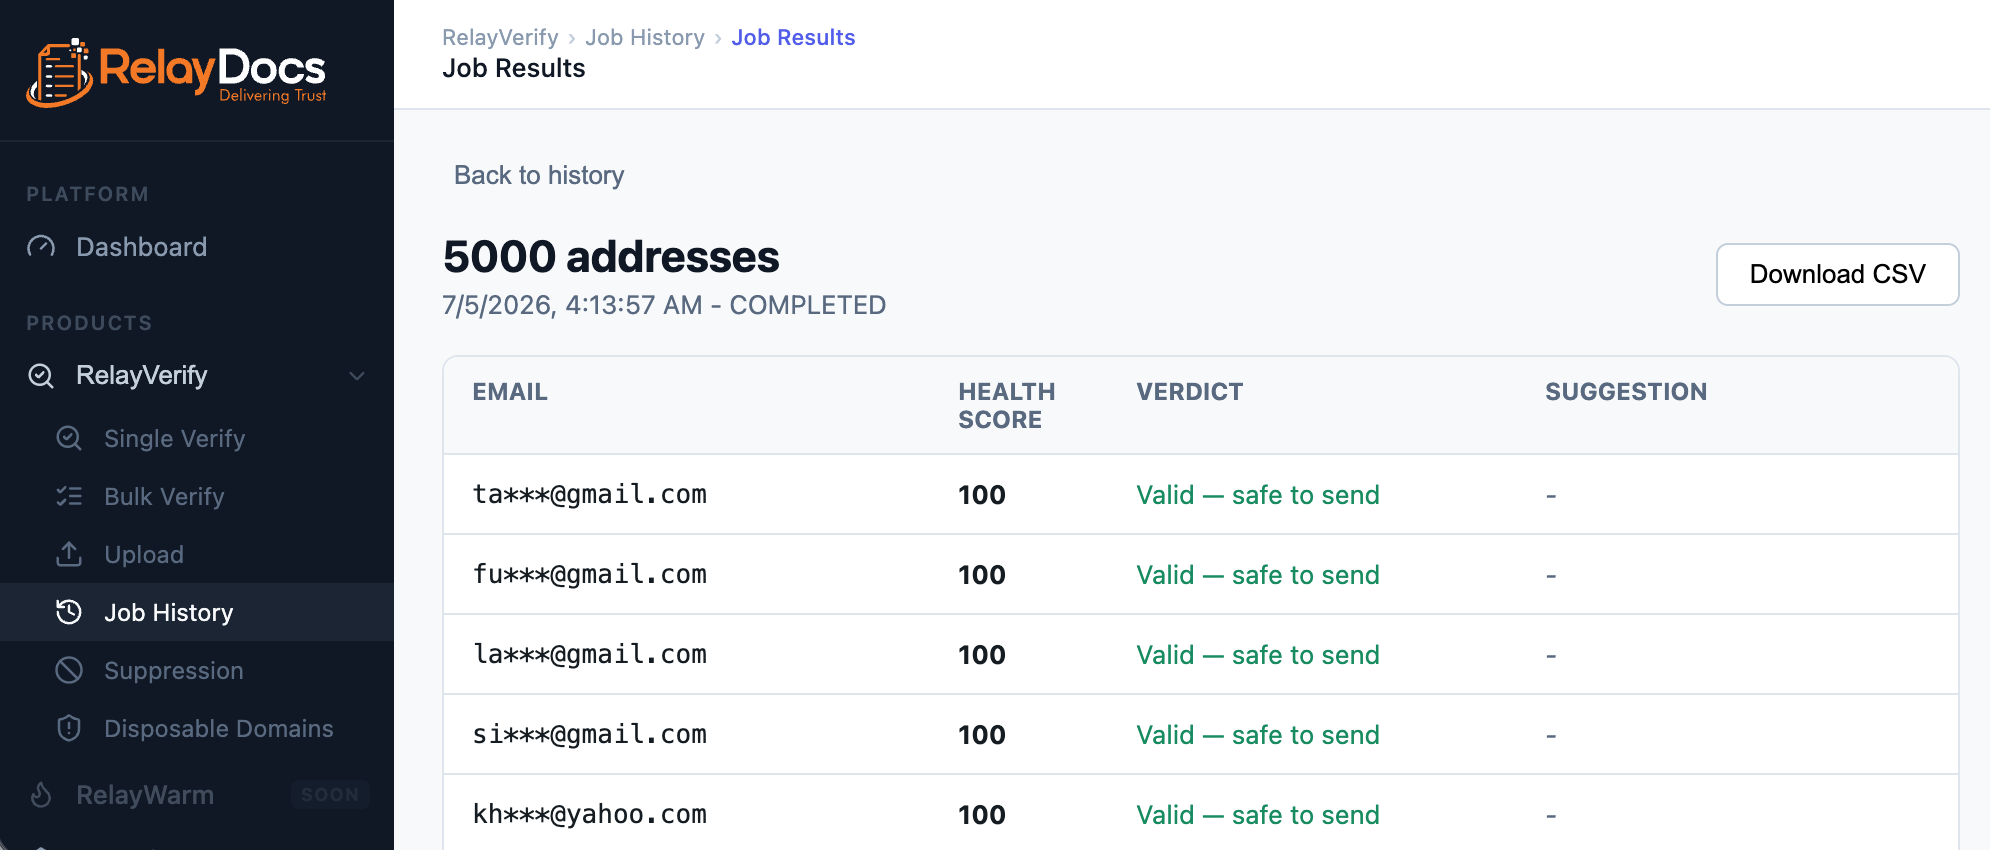Click the RelayVerify magnifier check icon
Screen dimensions: 1990x850
[41, 376]
